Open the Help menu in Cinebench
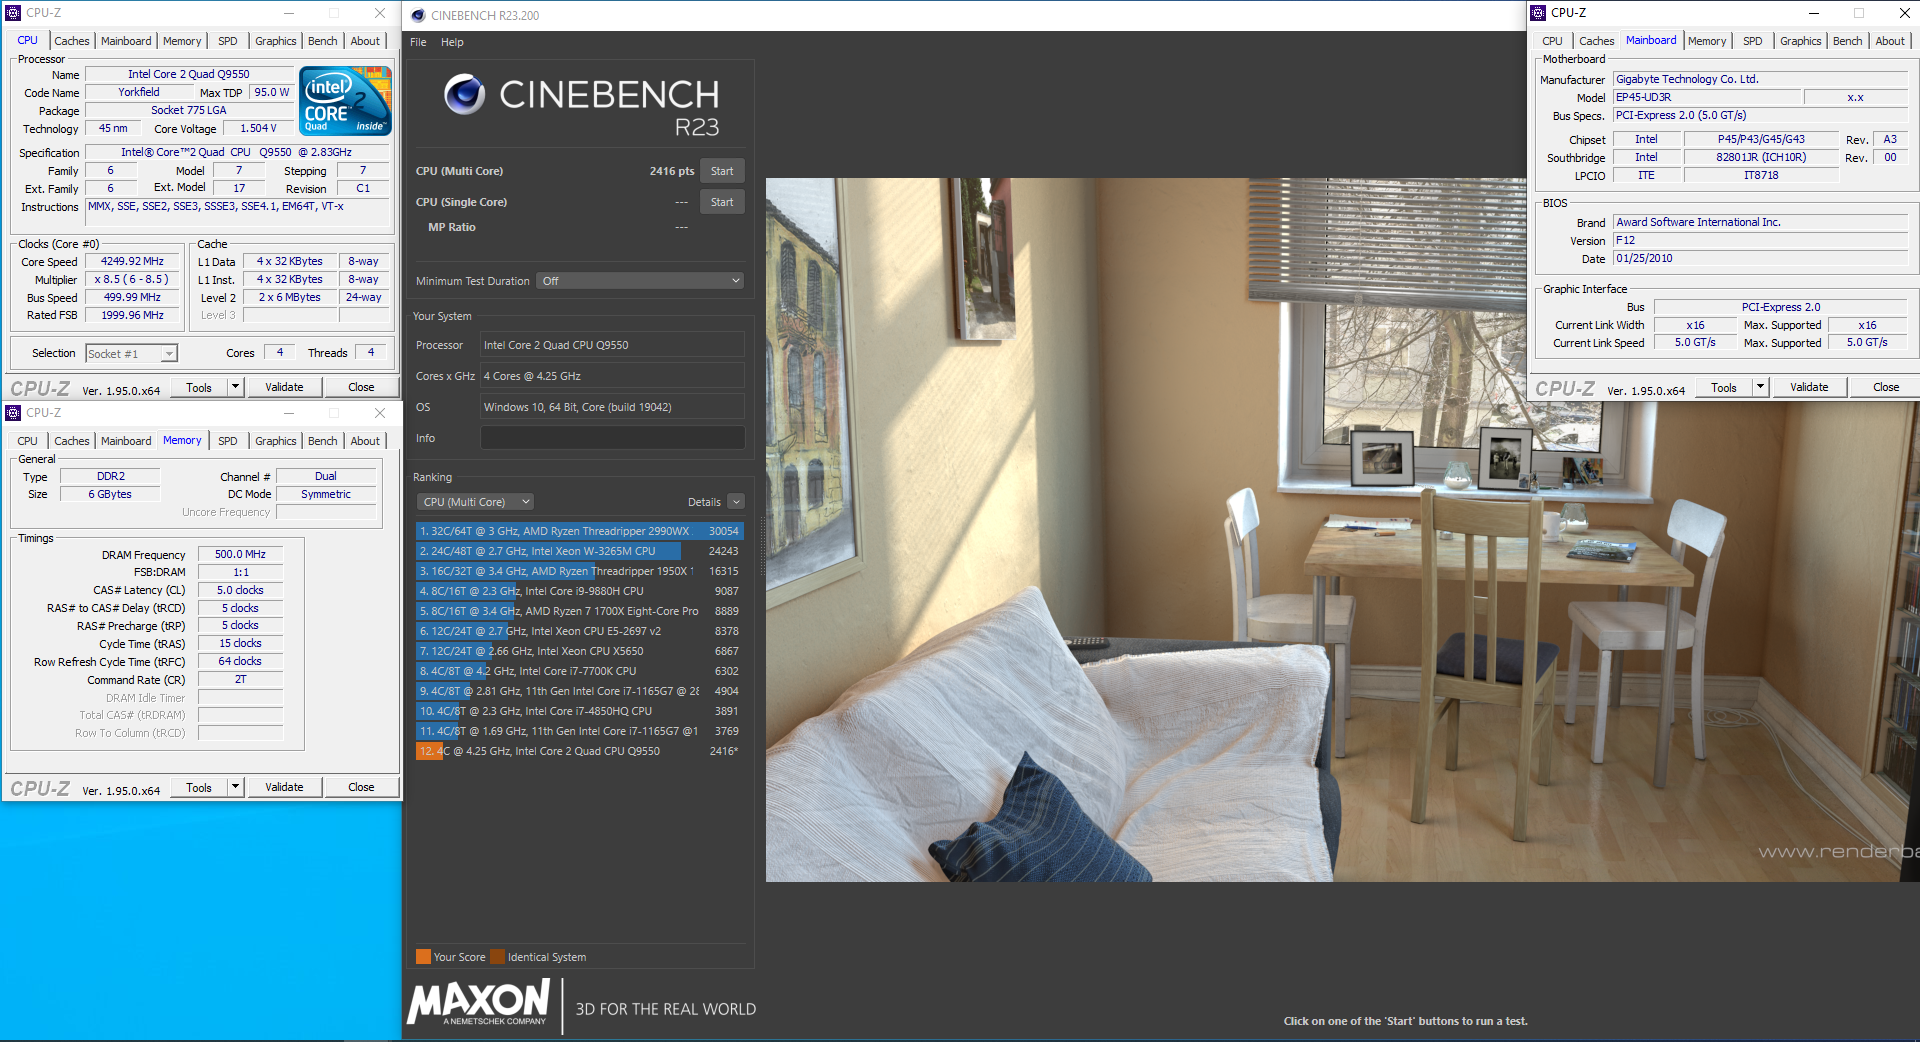Viewport: 1920px width, 1042px height. click(452, 42)
